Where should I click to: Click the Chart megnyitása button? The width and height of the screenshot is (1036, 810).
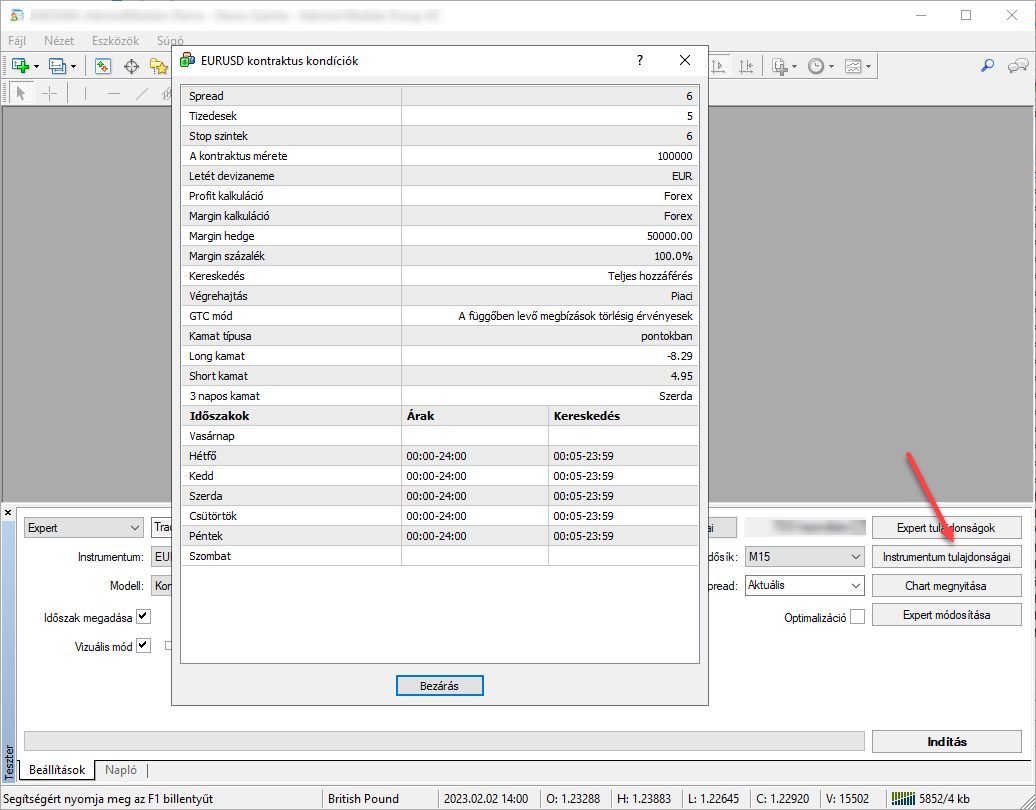coord(946,586)
